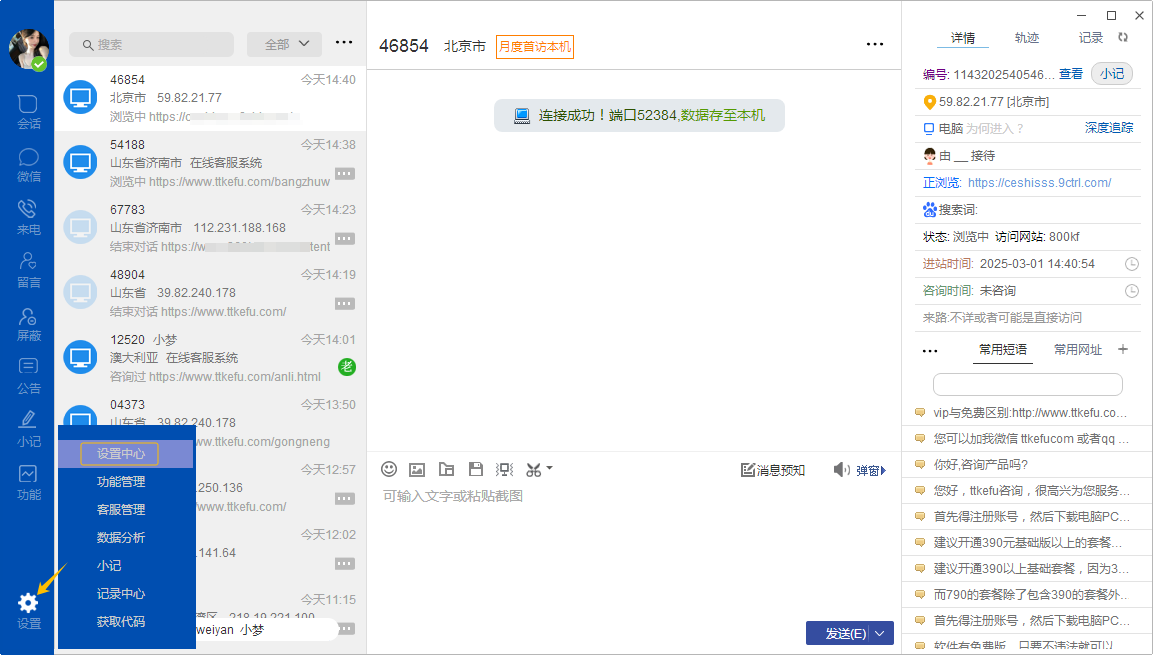Screen dimensions: 1153x655
Task: Send an image using the picture icon
Action: pos(417,468)
